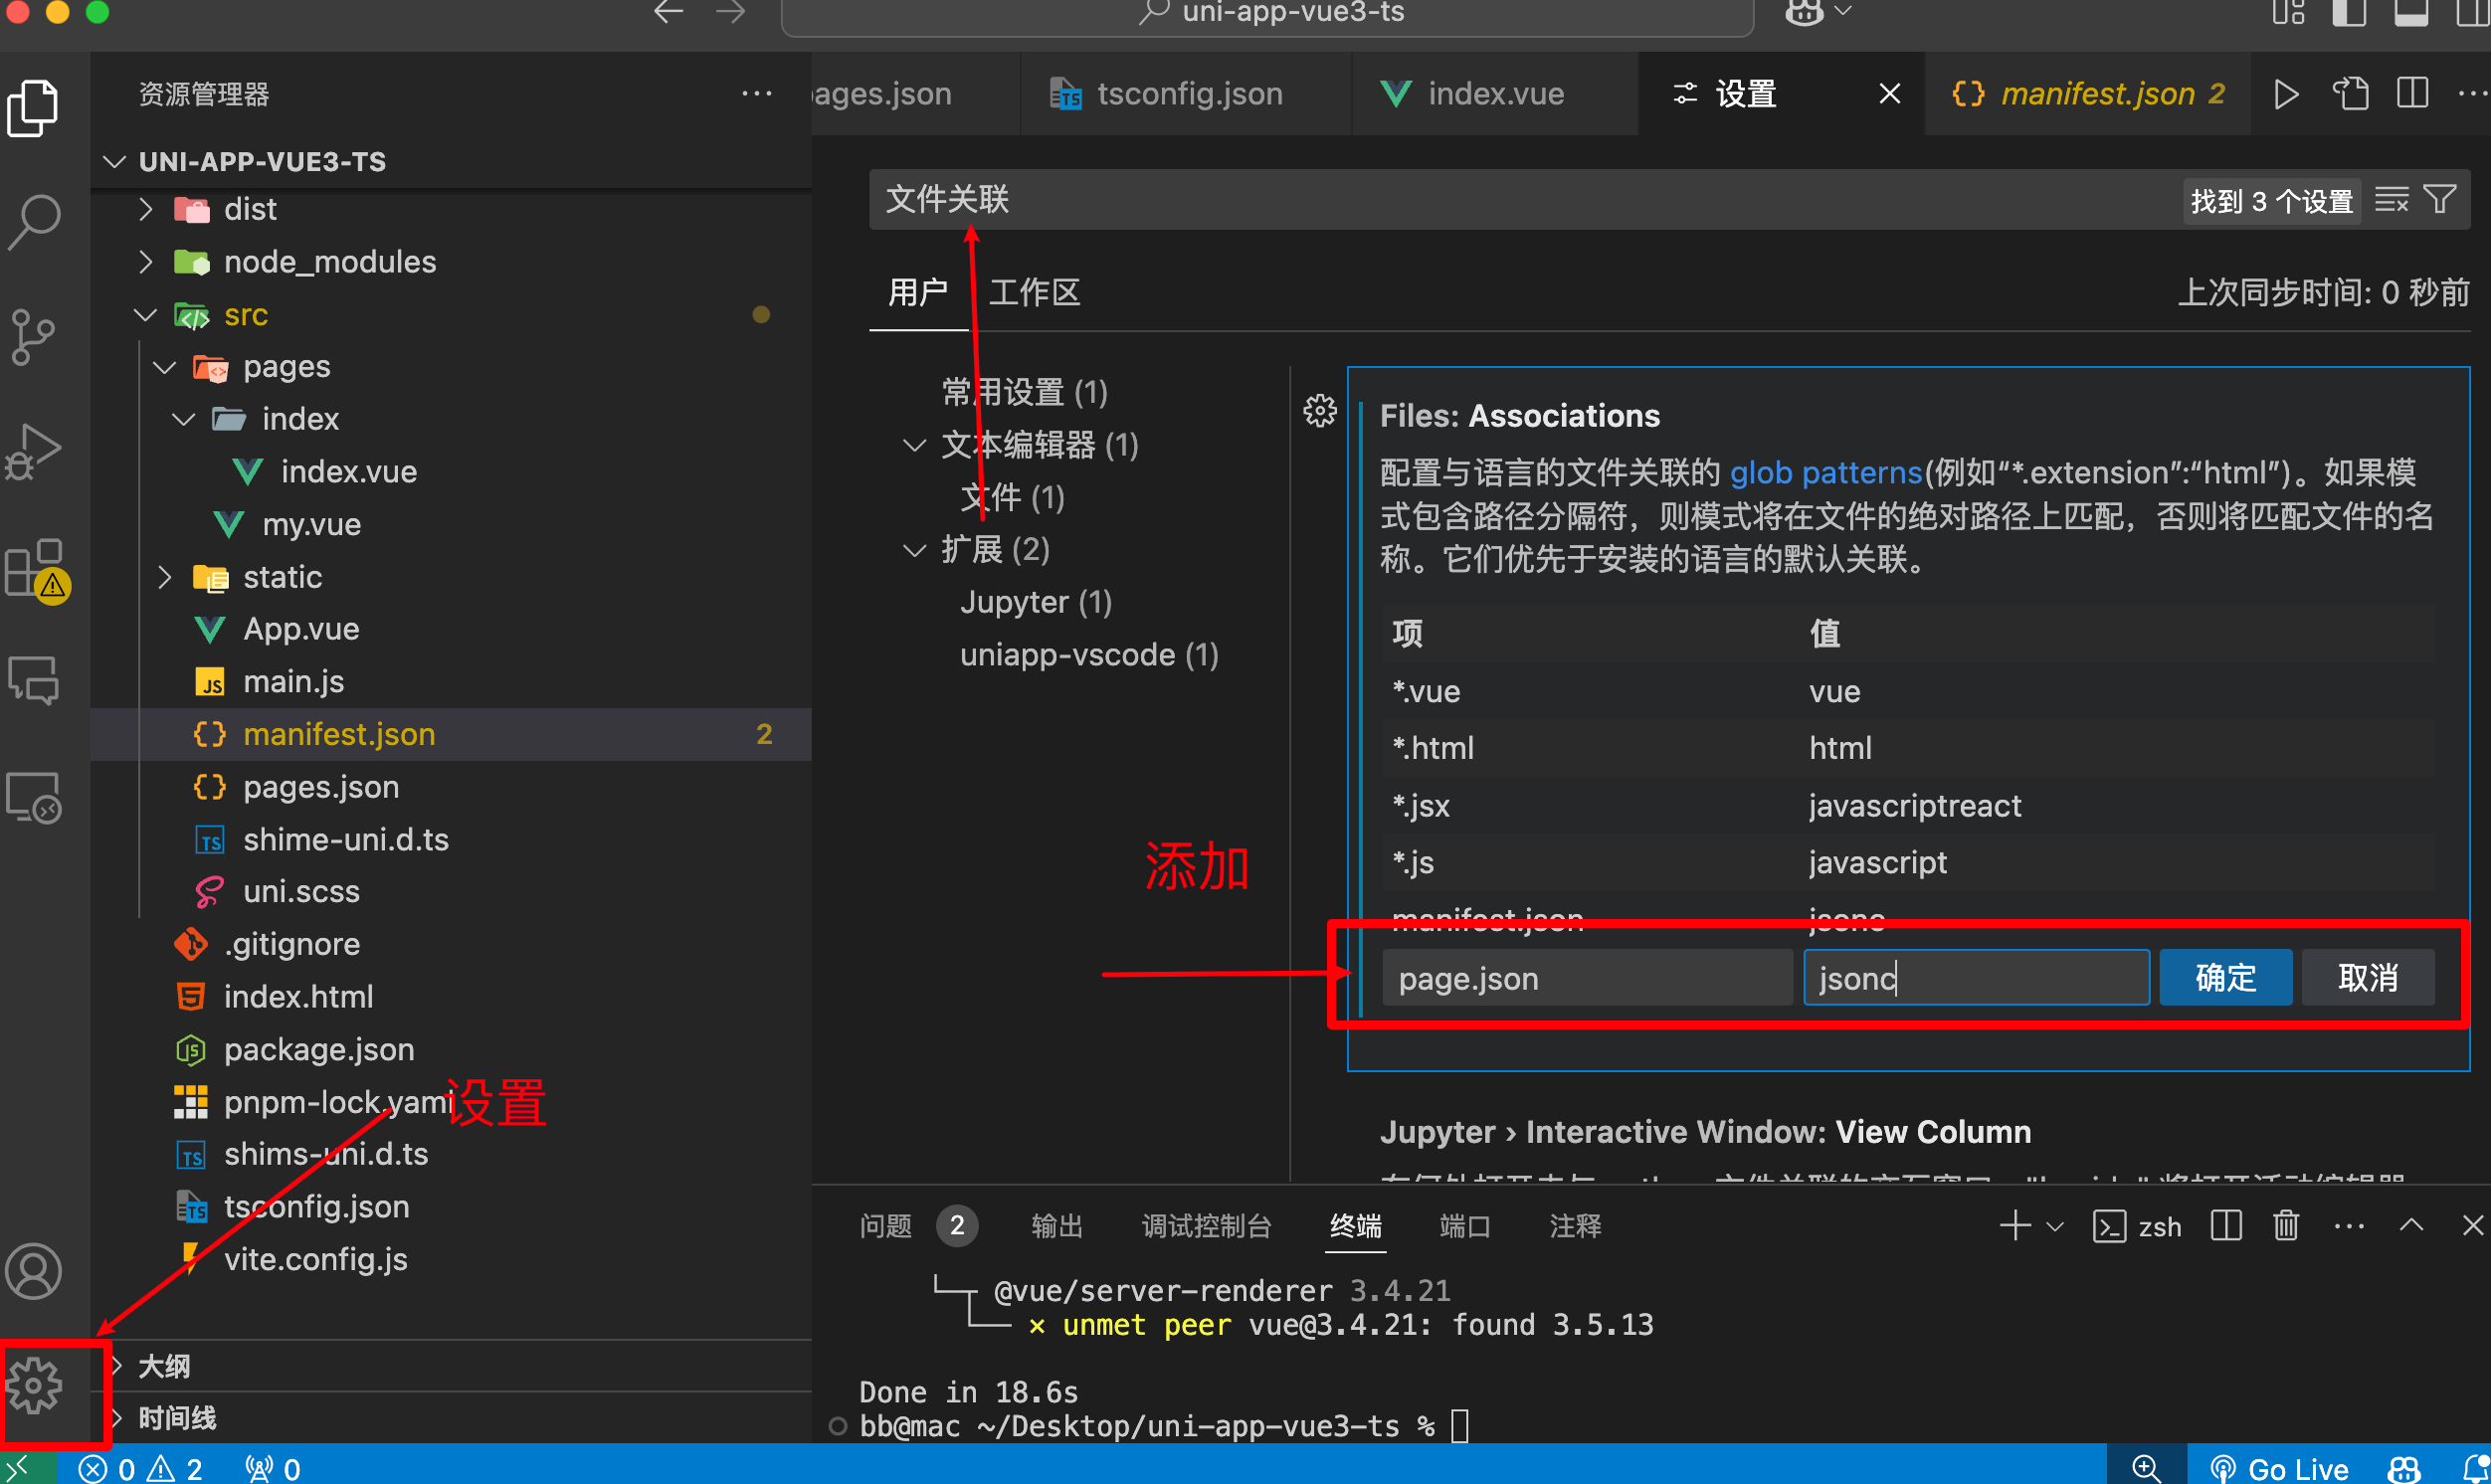Open title bar command search uni-app-vue3-ts

1267,14
